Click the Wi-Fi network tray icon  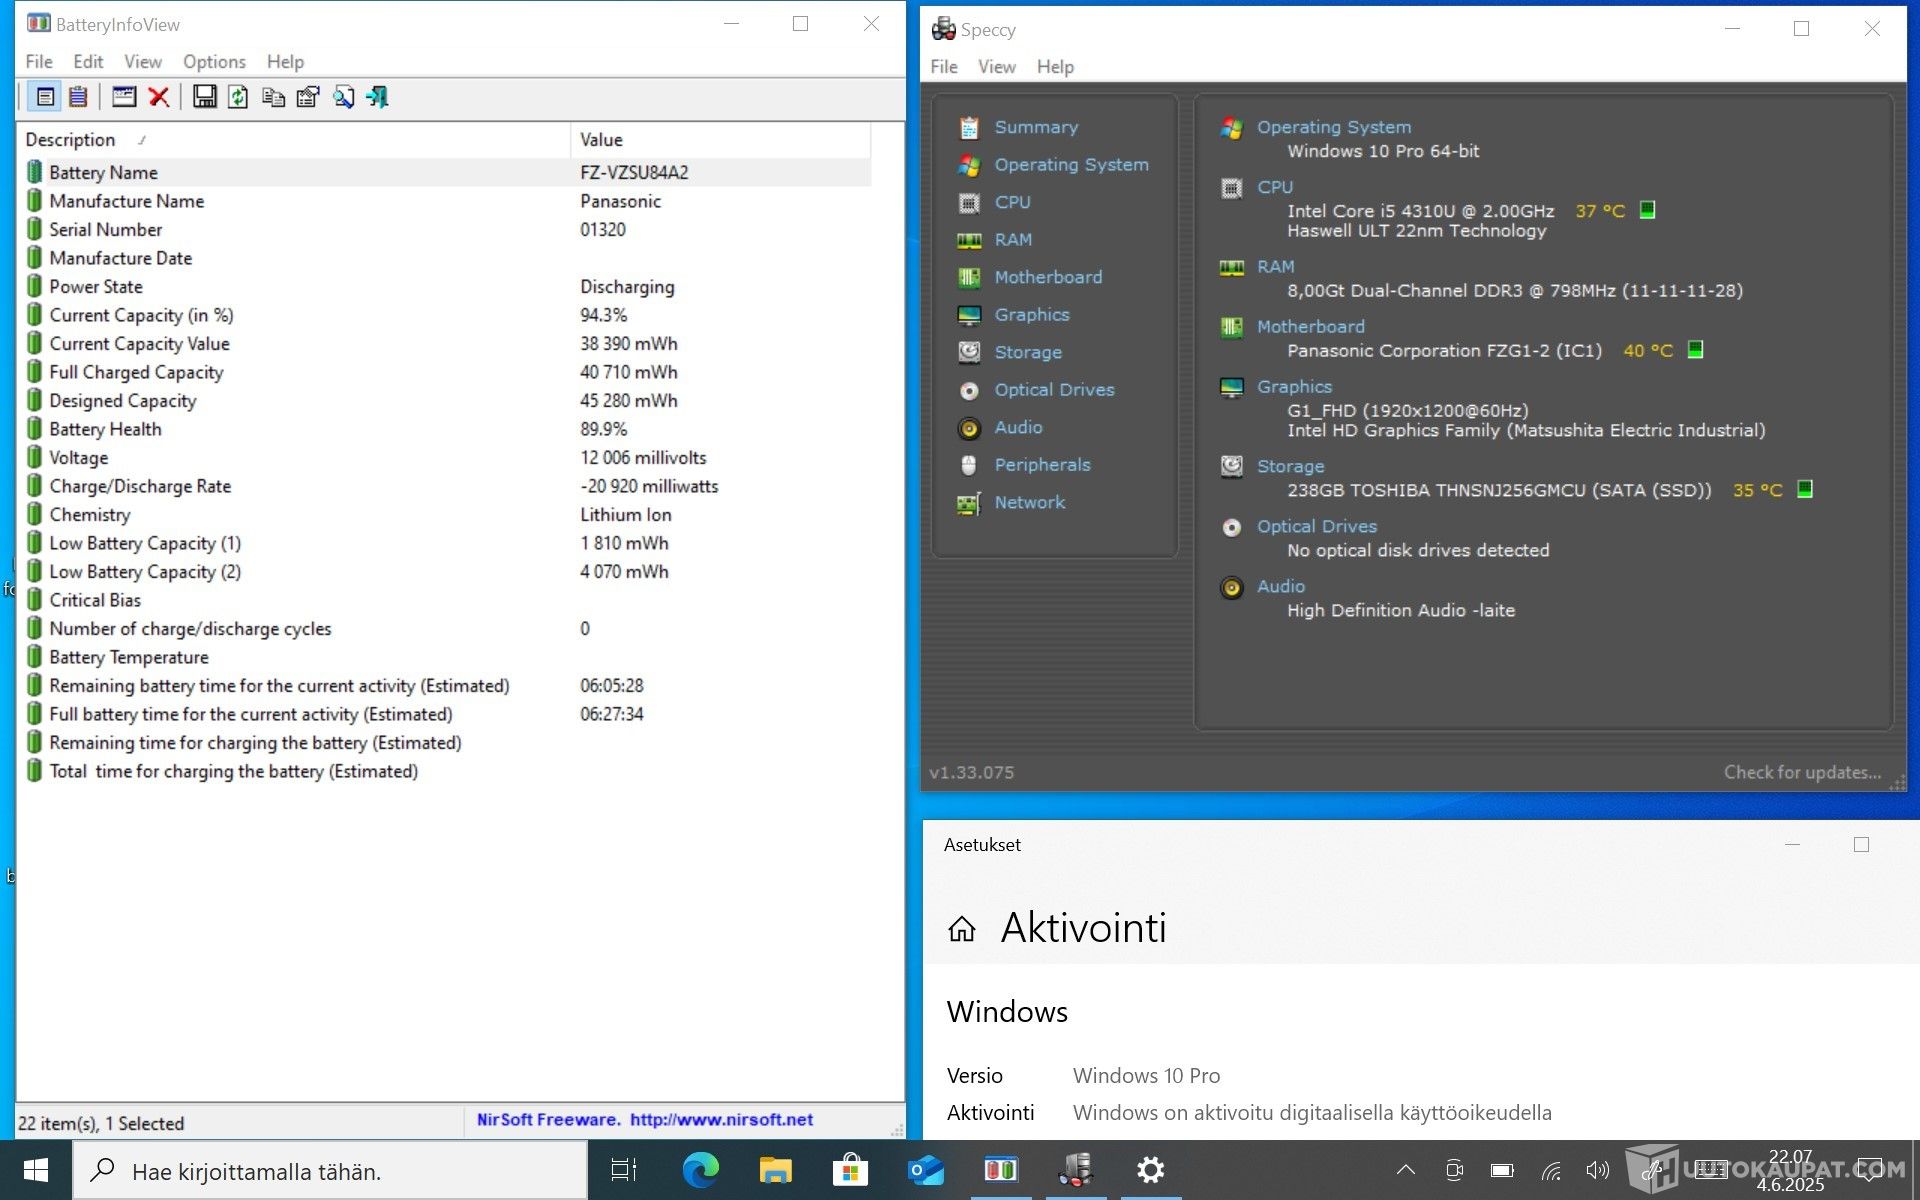pos(1550,1170)
